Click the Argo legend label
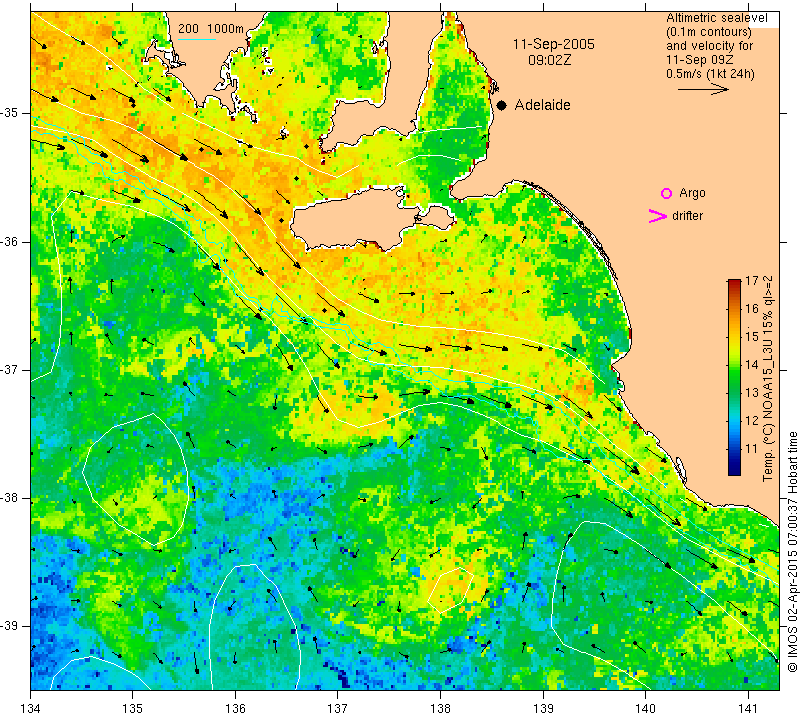 pos(692,193)
